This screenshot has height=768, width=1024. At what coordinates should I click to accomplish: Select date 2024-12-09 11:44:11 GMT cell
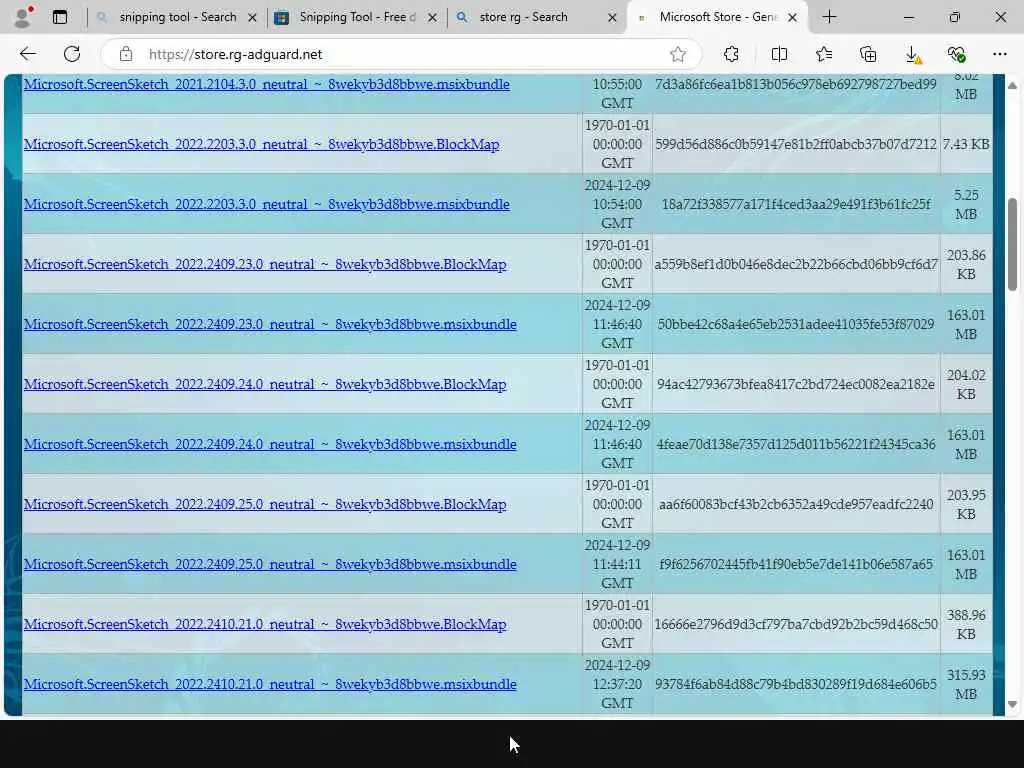pos(617,564)
